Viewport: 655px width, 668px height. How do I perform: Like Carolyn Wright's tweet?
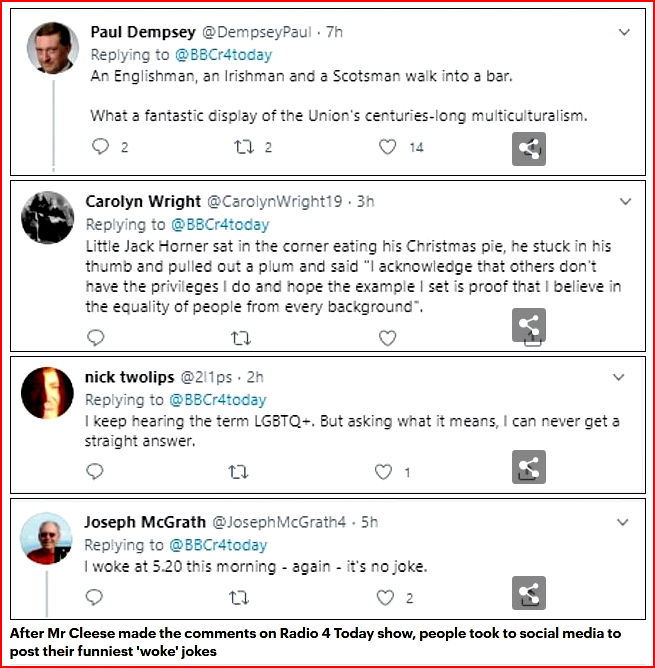(387, 338)
